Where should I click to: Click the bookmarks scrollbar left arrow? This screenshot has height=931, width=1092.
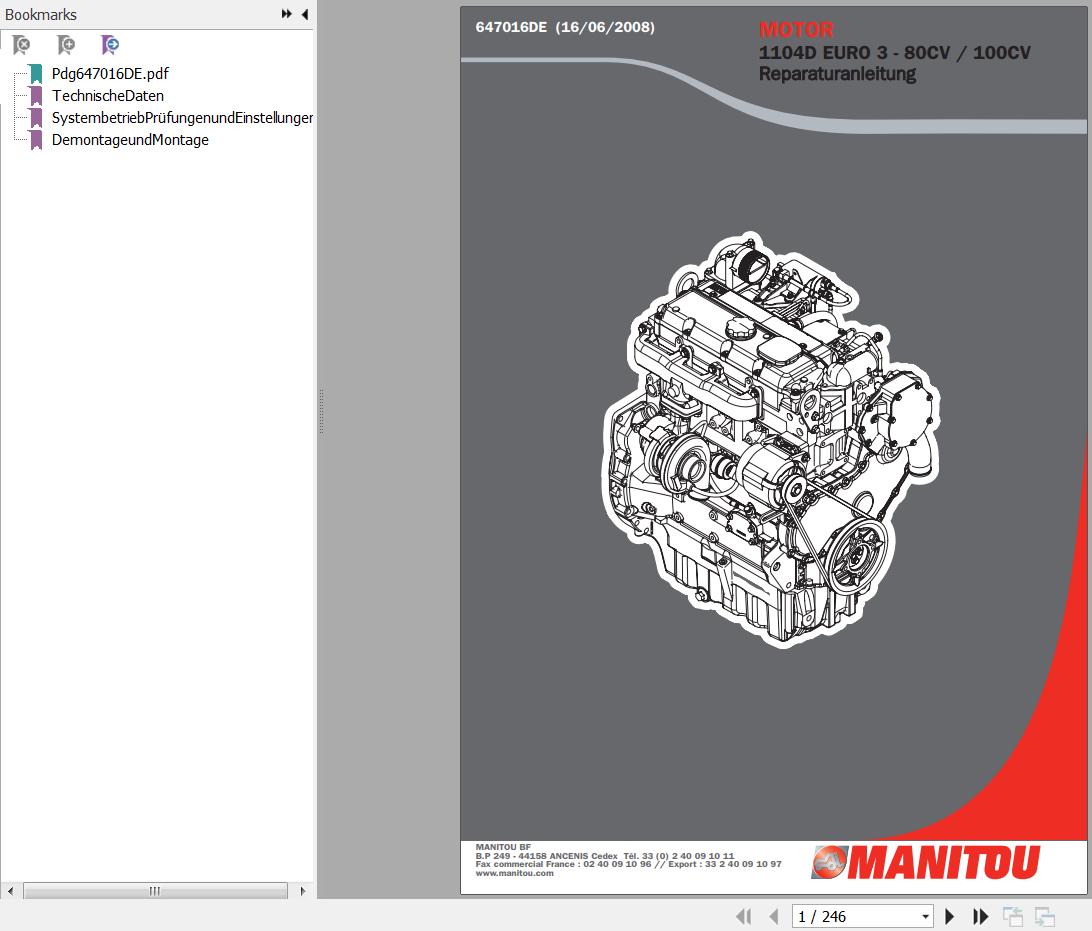click(x=10, y=891)
